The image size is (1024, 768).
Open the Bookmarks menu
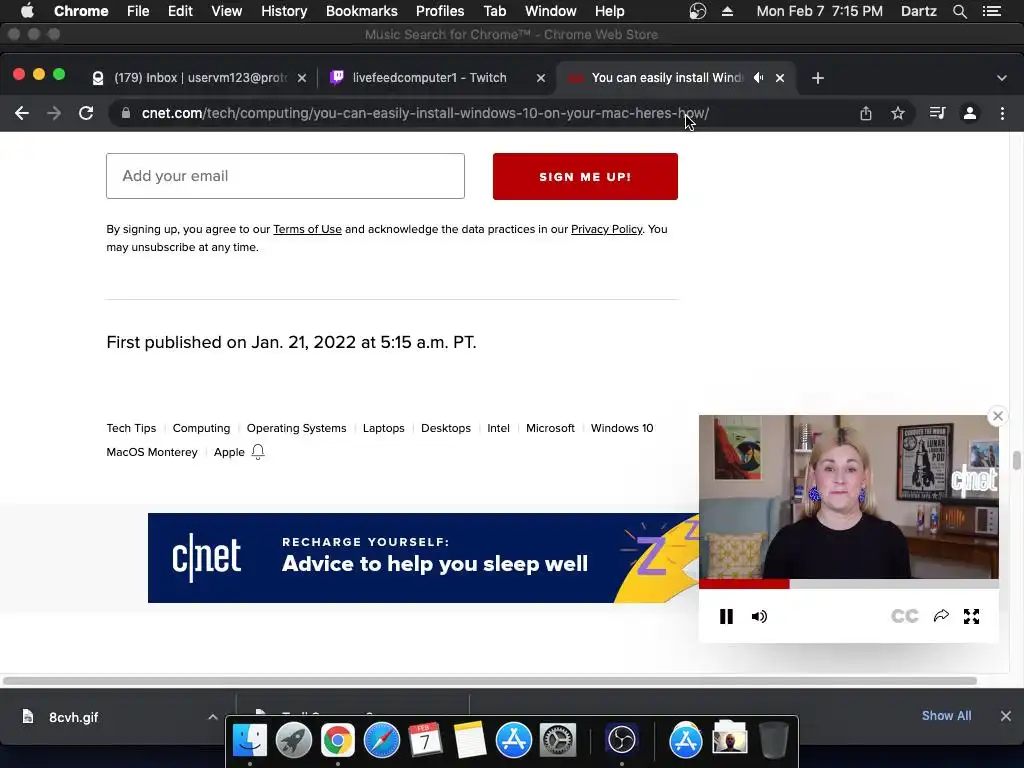point(362,11)
